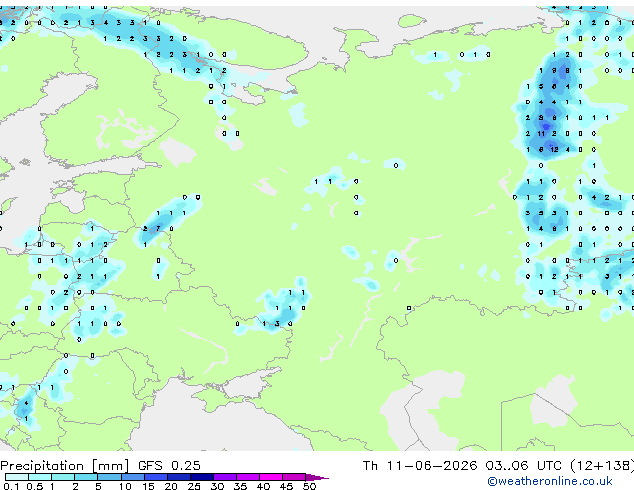Select the legend scale label '25'
Viewport: 634px width, 490px height.
(194, 486)
